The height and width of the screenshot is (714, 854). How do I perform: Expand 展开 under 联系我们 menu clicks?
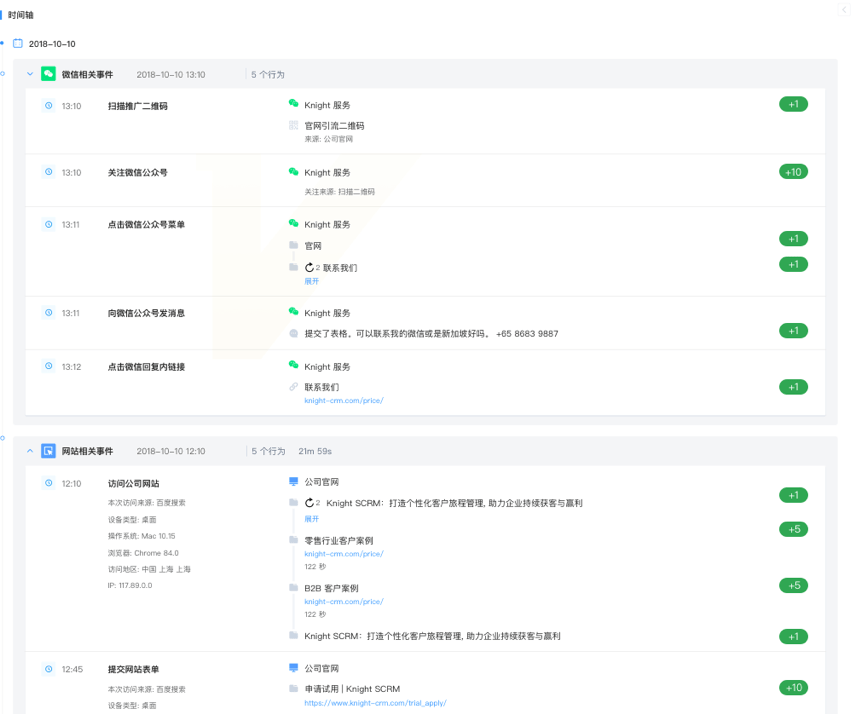[x=312, y=281]
